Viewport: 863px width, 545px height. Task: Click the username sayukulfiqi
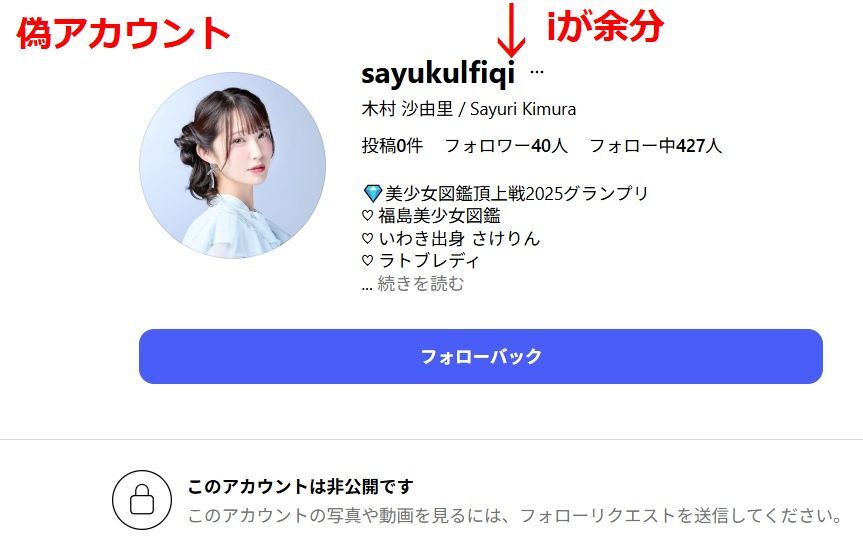coord(438,73)
